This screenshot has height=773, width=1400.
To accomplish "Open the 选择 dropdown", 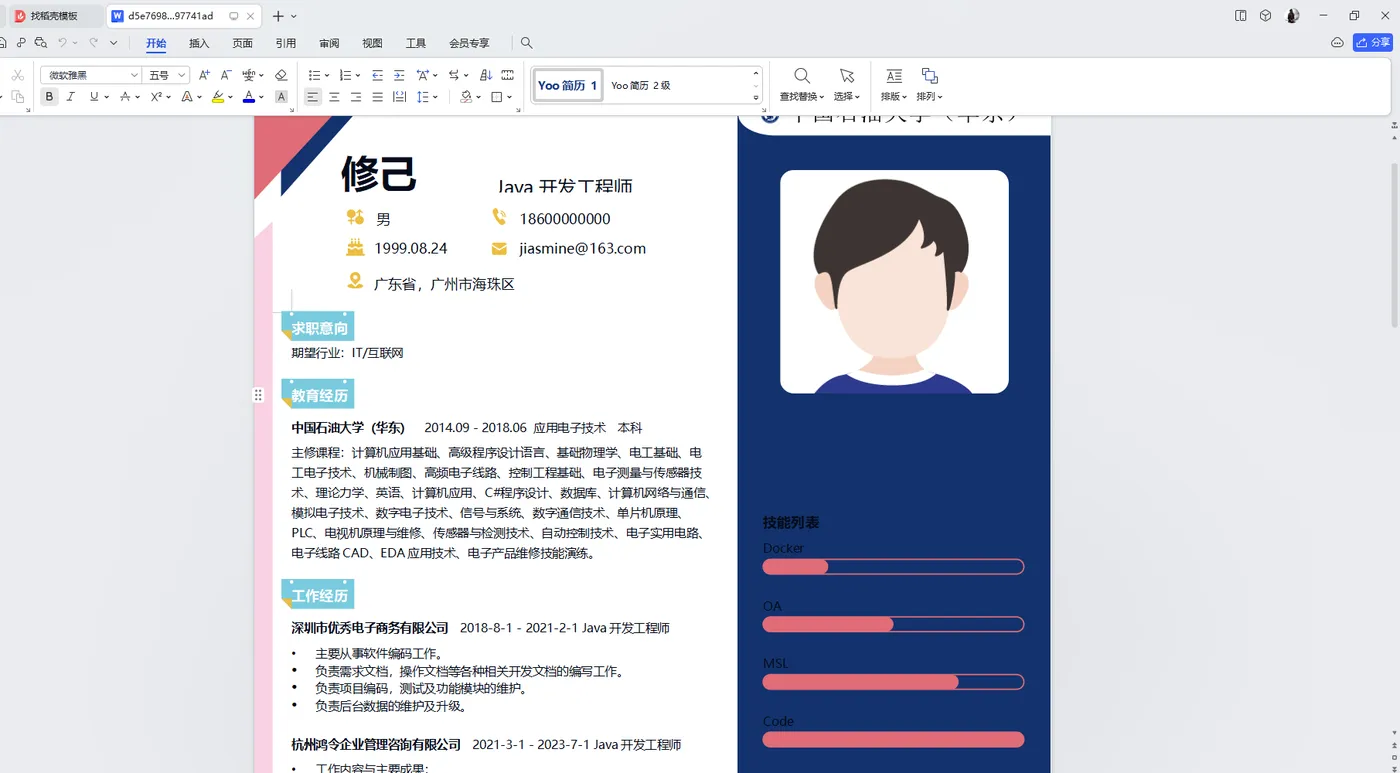I will point(846,97).
